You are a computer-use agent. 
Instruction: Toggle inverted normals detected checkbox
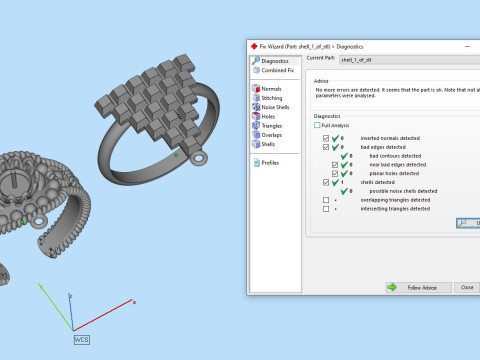coord(326,138)
